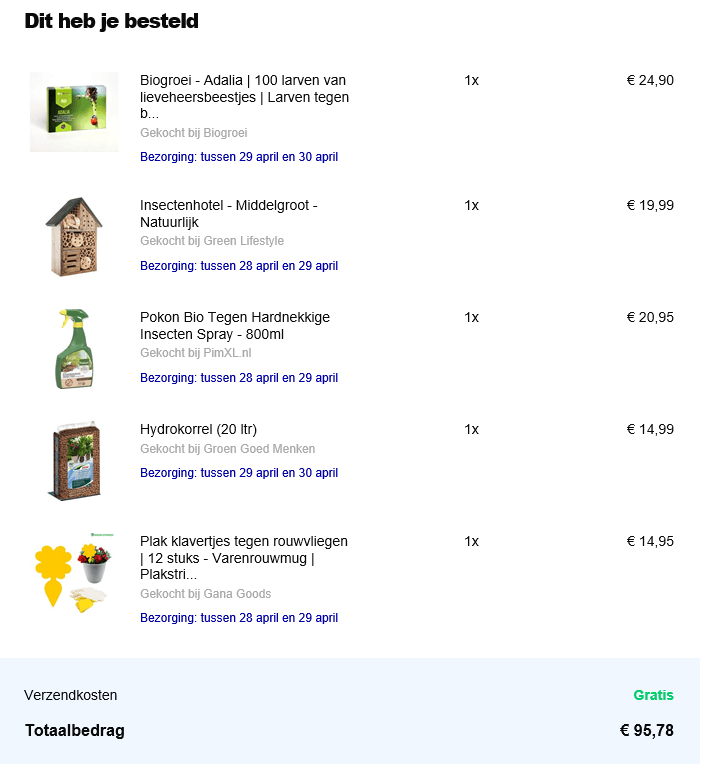Viewport: 715px width, 775px height.
Task: Select the Gekocht bij PimXL.nl seller
Action: (196, 353)
